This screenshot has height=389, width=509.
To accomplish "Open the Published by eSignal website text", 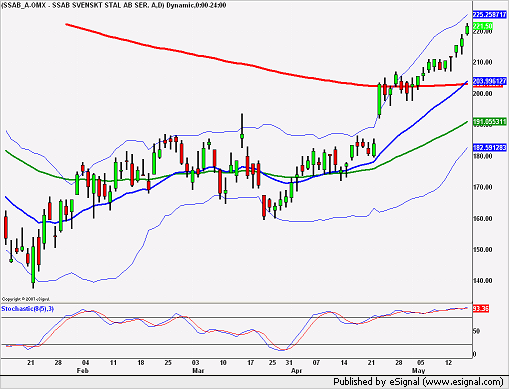I will pos(418,382).
